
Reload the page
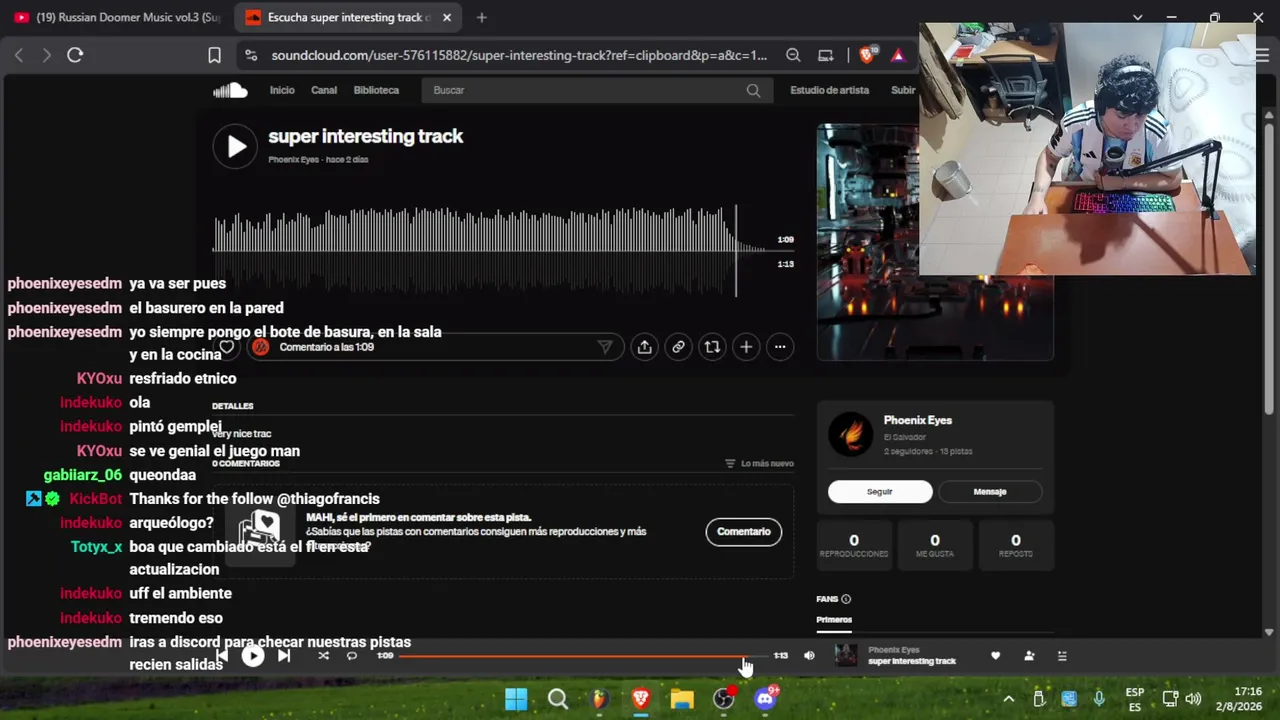75,55
